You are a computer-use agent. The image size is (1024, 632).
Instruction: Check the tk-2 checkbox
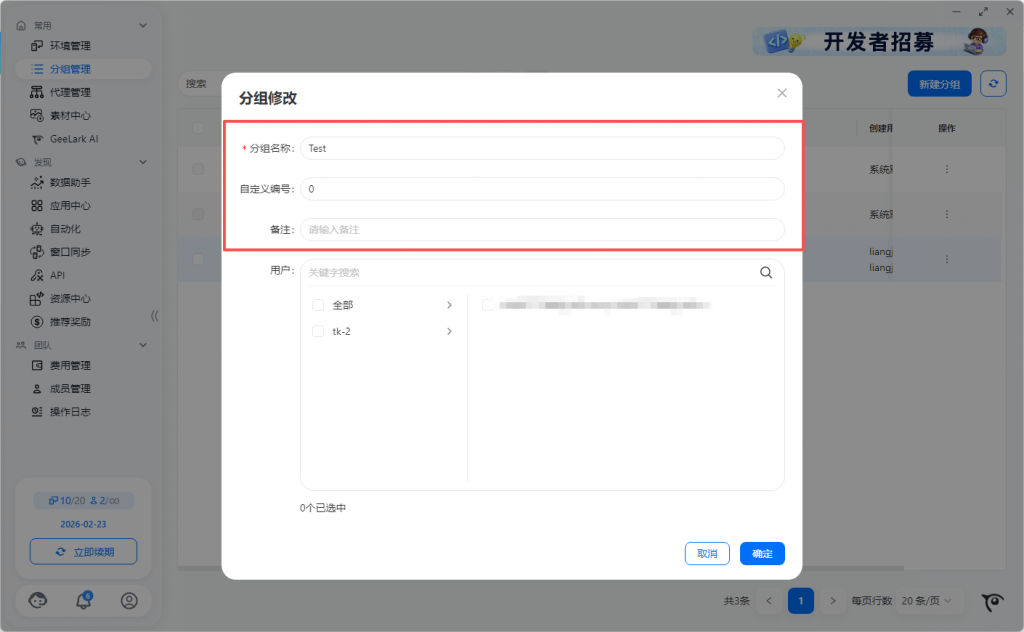[318, 331]
